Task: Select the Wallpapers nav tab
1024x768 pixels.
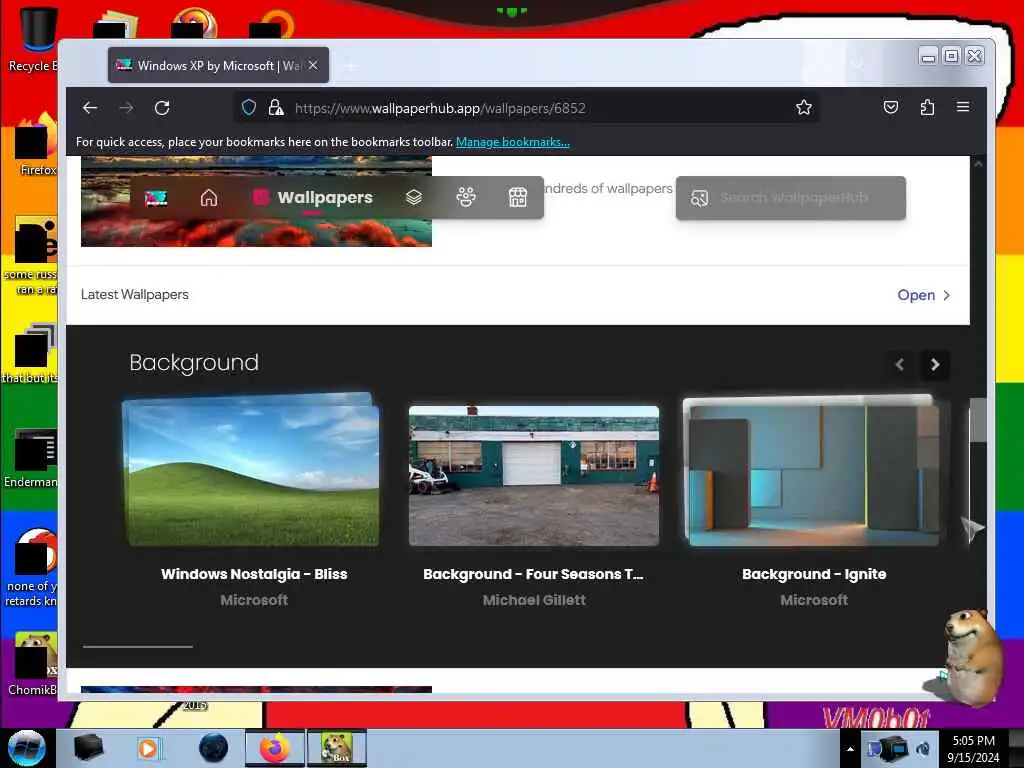Action: click(x=312, y=197)
